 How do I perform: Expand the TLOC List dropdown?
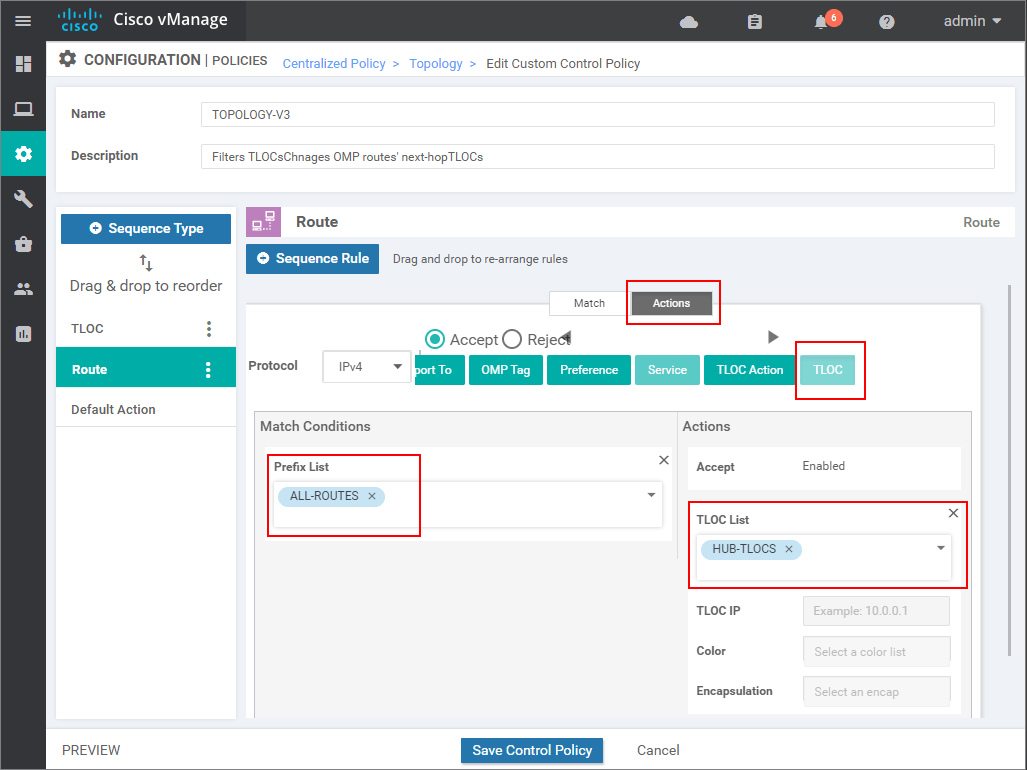click(940, 548)
